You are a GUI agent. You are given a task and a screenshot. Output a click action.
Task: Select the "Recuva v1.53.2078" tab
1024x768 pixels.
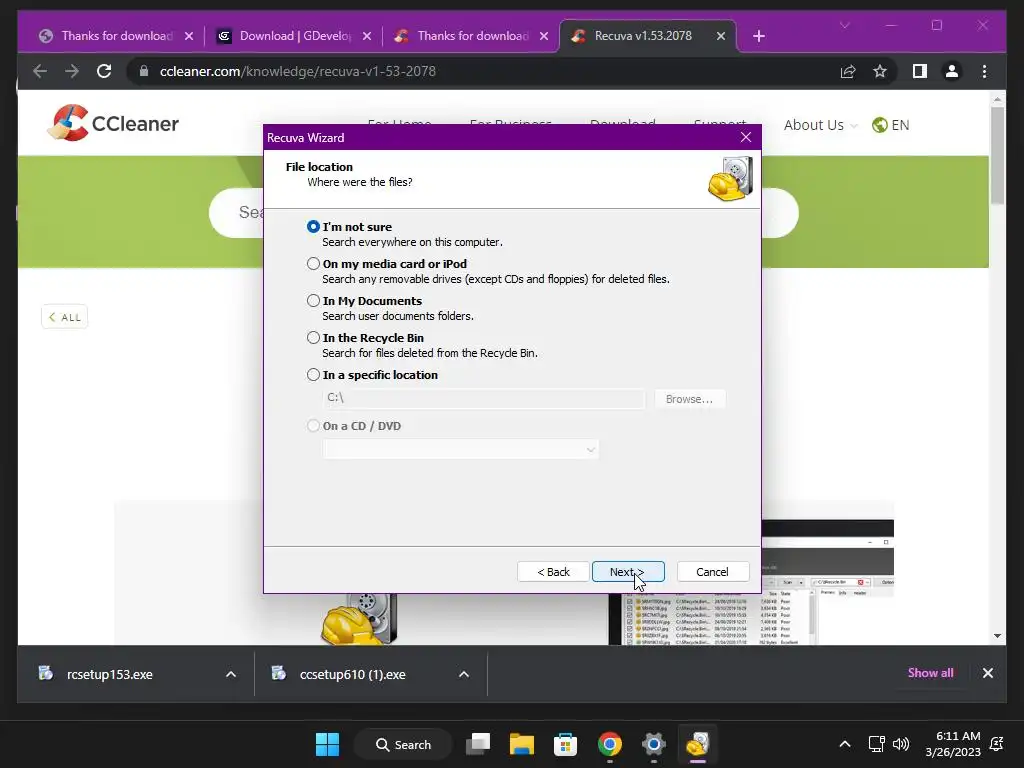tap(642, 36)
